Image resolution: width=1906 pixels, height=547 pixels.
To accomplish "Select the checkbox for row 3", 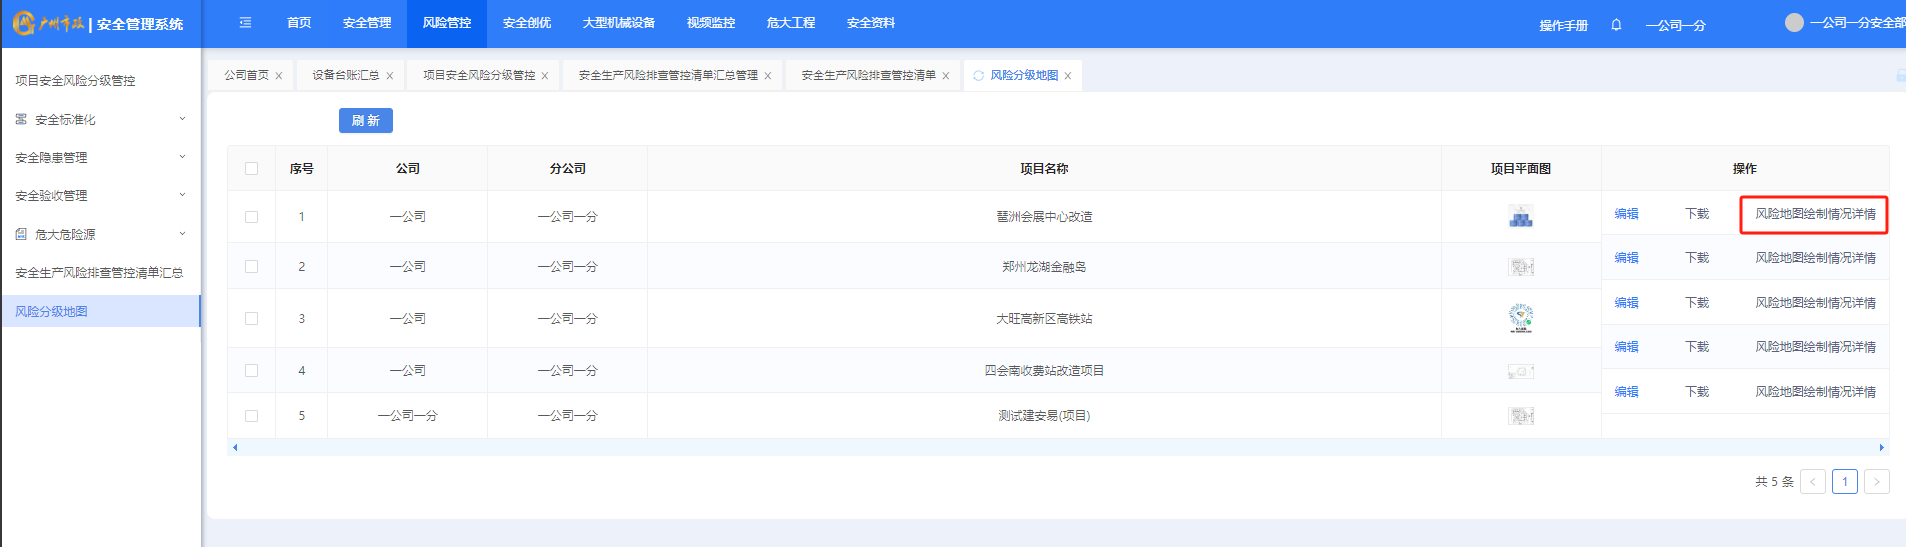I will 252,319.
